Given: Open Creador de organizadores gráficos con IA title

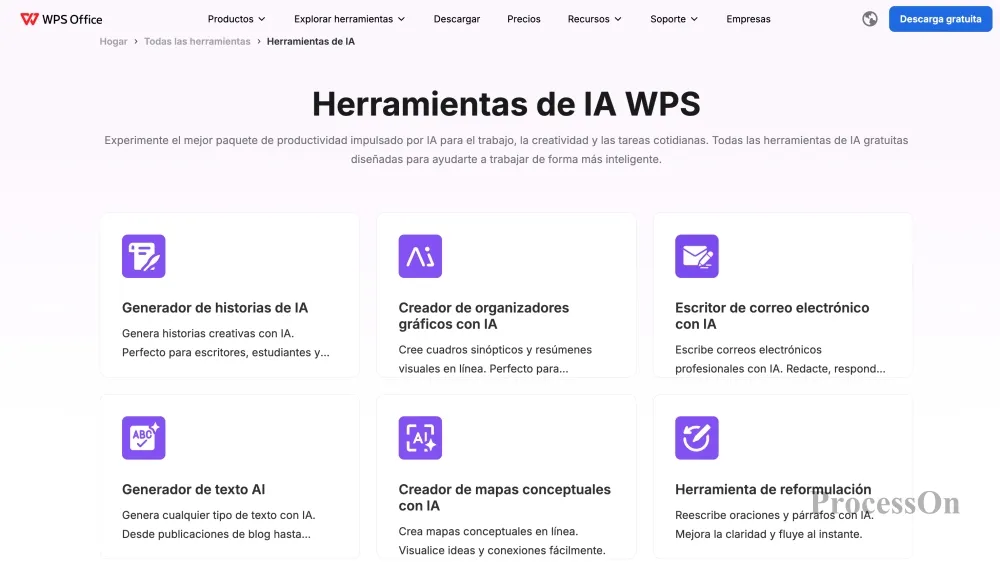Looking at the screenshot, I should 483,316.
